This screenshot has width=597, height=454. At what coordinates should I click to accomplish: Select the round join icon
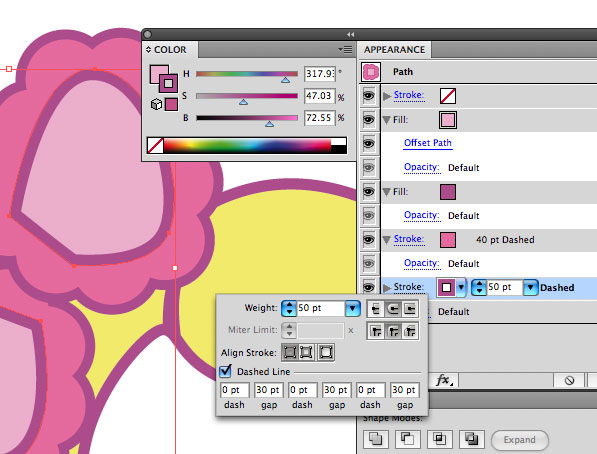[393, 331]
